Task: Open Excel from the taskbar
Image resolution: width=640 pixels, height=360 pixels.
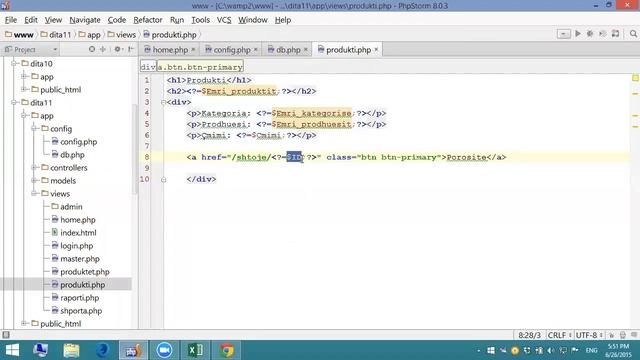Action: [196, 350]
